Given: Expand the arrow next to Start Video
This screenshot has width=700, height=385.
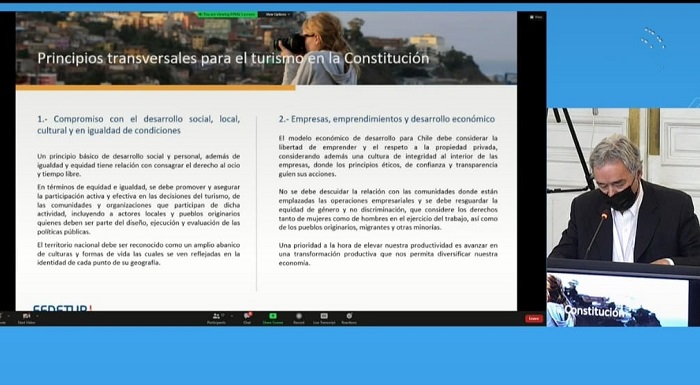Looking at the screenshot, I should (38, 316).
